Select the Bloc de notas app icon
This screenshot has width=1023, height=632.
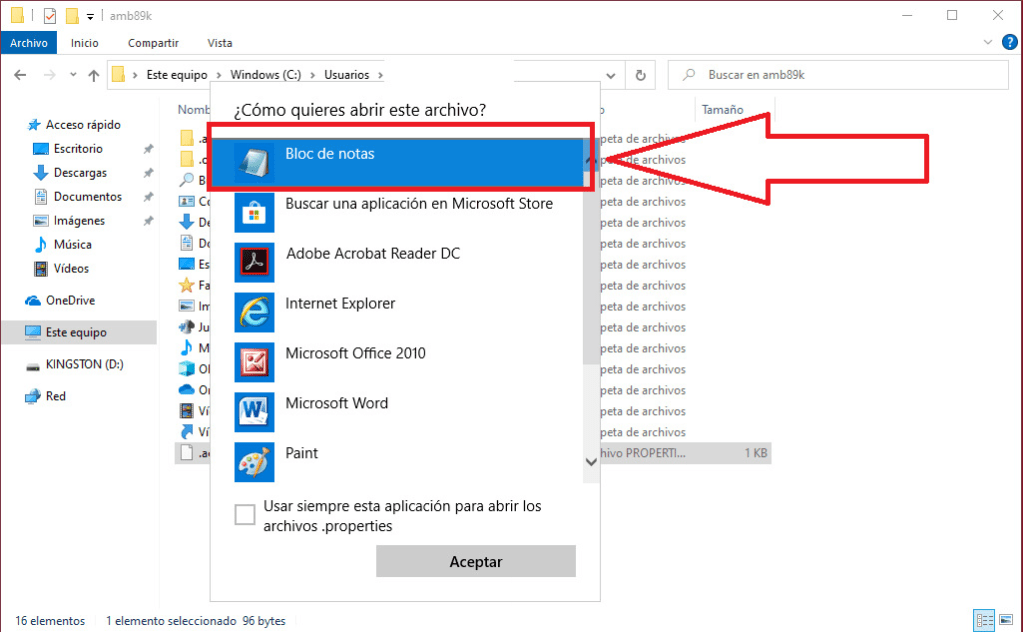point(253,162)
